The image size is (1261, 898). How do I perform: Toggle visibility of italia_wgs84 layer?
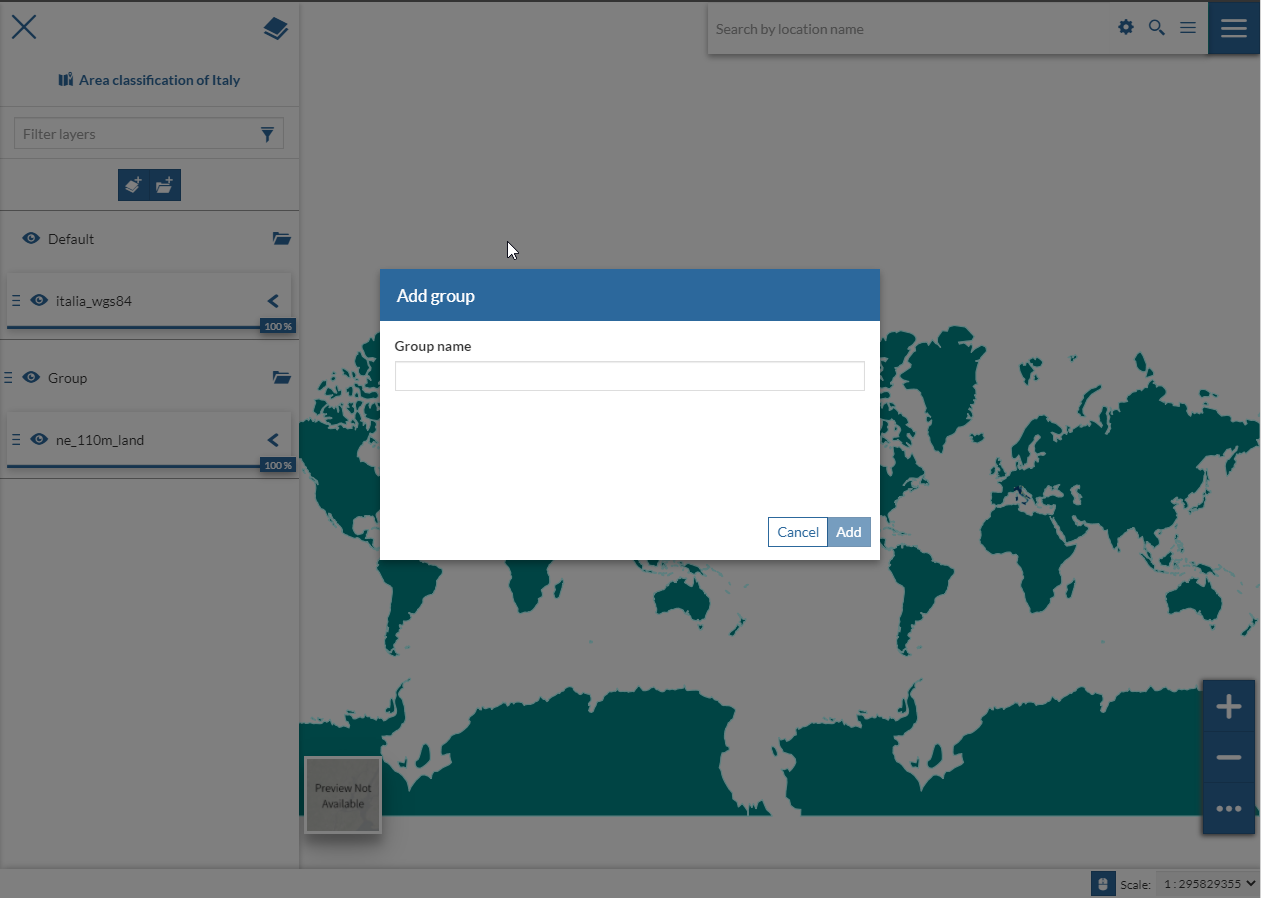(39, 300)
